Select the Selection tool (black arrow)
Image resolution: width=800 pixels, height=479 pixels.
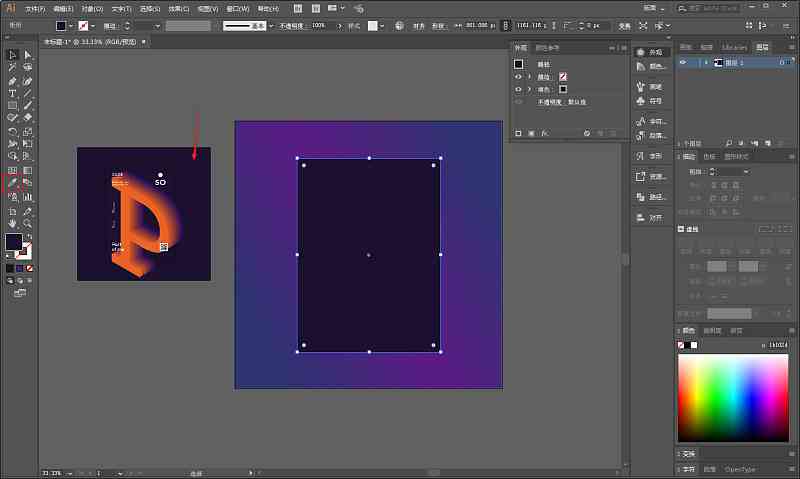coord(12,55)
